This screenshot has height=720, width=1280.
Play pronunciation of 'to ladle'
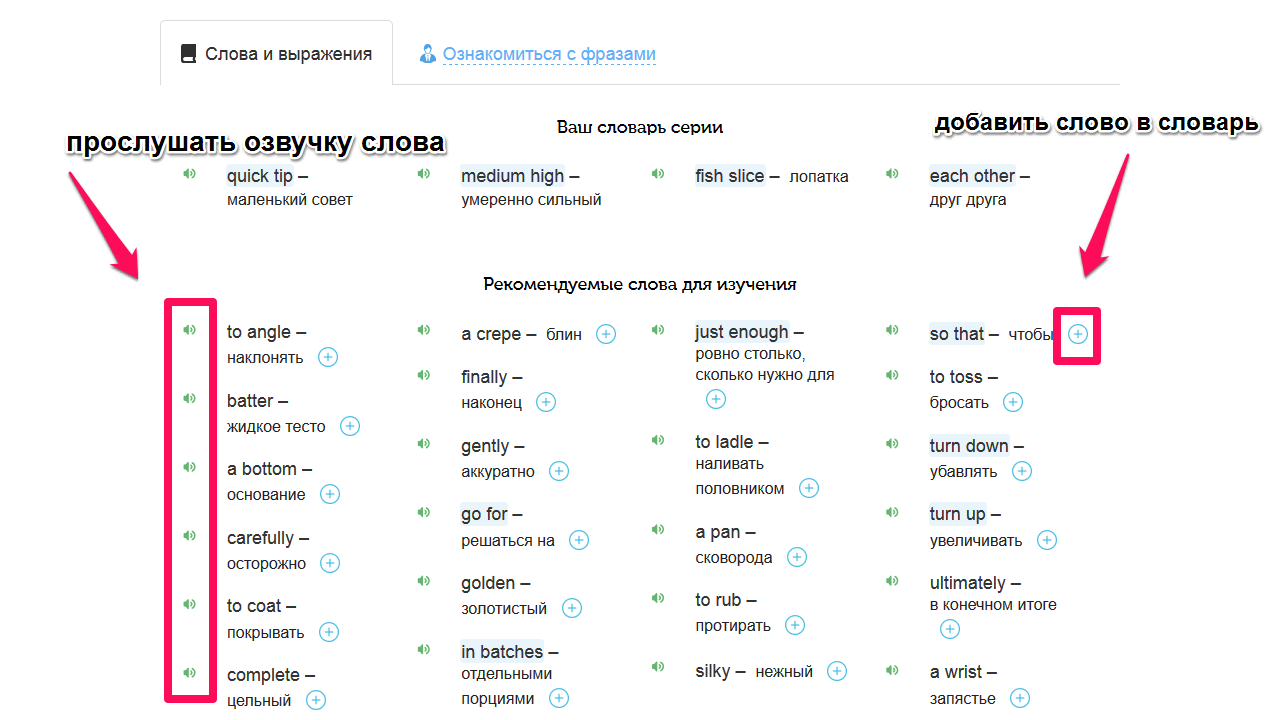point(658,440)
